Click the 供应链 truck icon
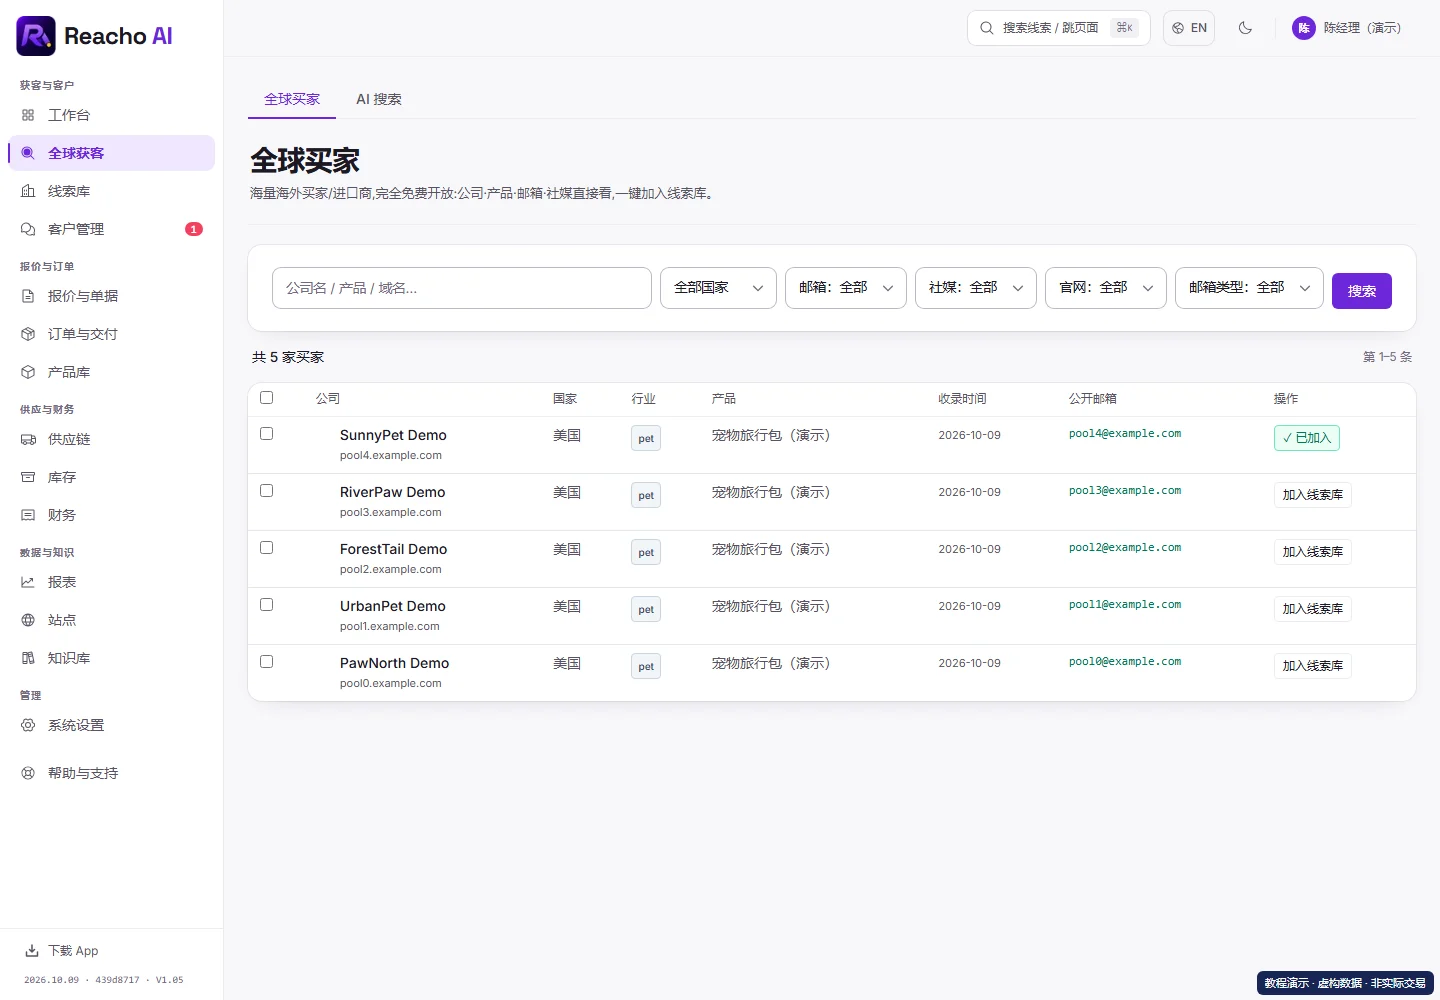The image size is (1440, 1000). (x=28, y=439)
